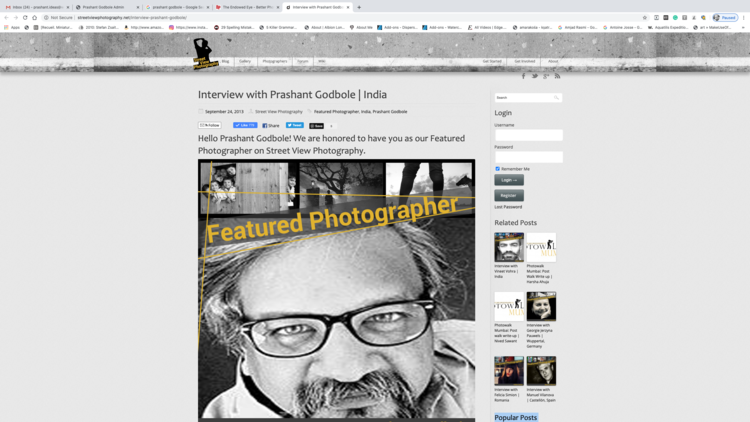Click the Password input field
750x422 pixels.
pos(528,157)
